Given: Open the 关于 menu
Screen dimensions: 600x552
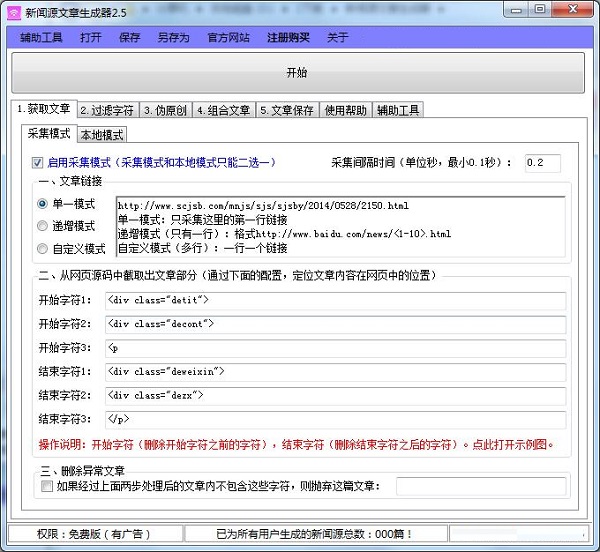Looking at the screenshot, I should coord(338,37).
